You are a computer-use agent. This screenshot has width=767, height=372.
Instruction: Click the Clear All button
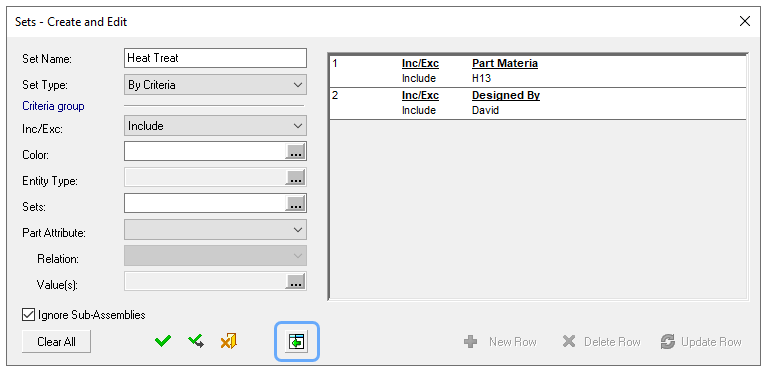[x=56, y=342]
